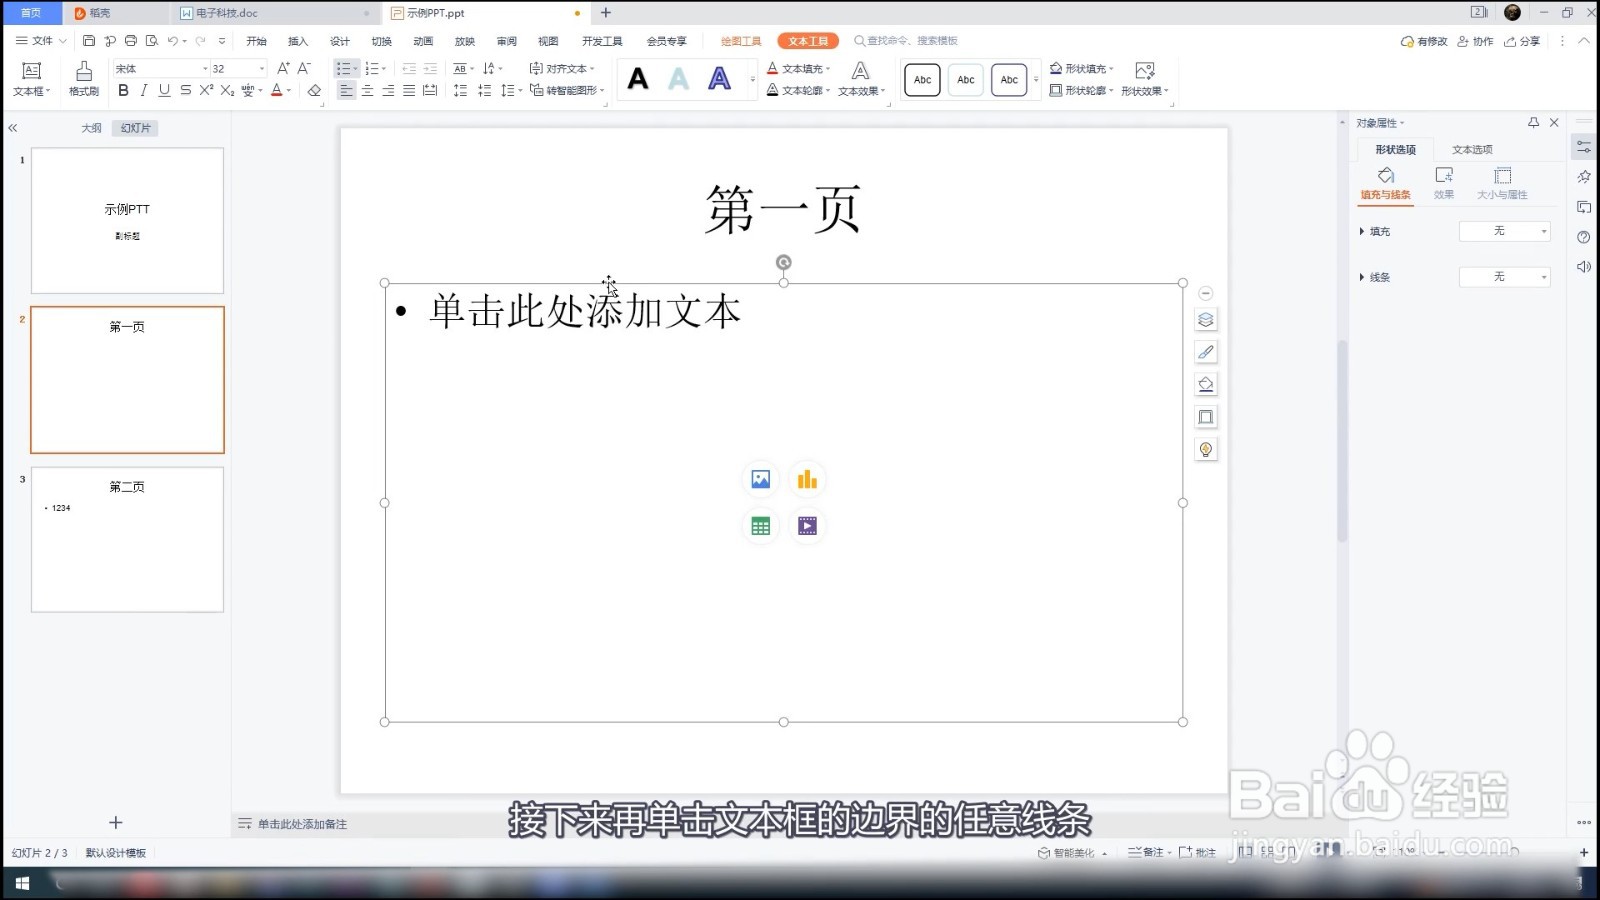Open the 插入 menu tab

[x=297, y=40]
